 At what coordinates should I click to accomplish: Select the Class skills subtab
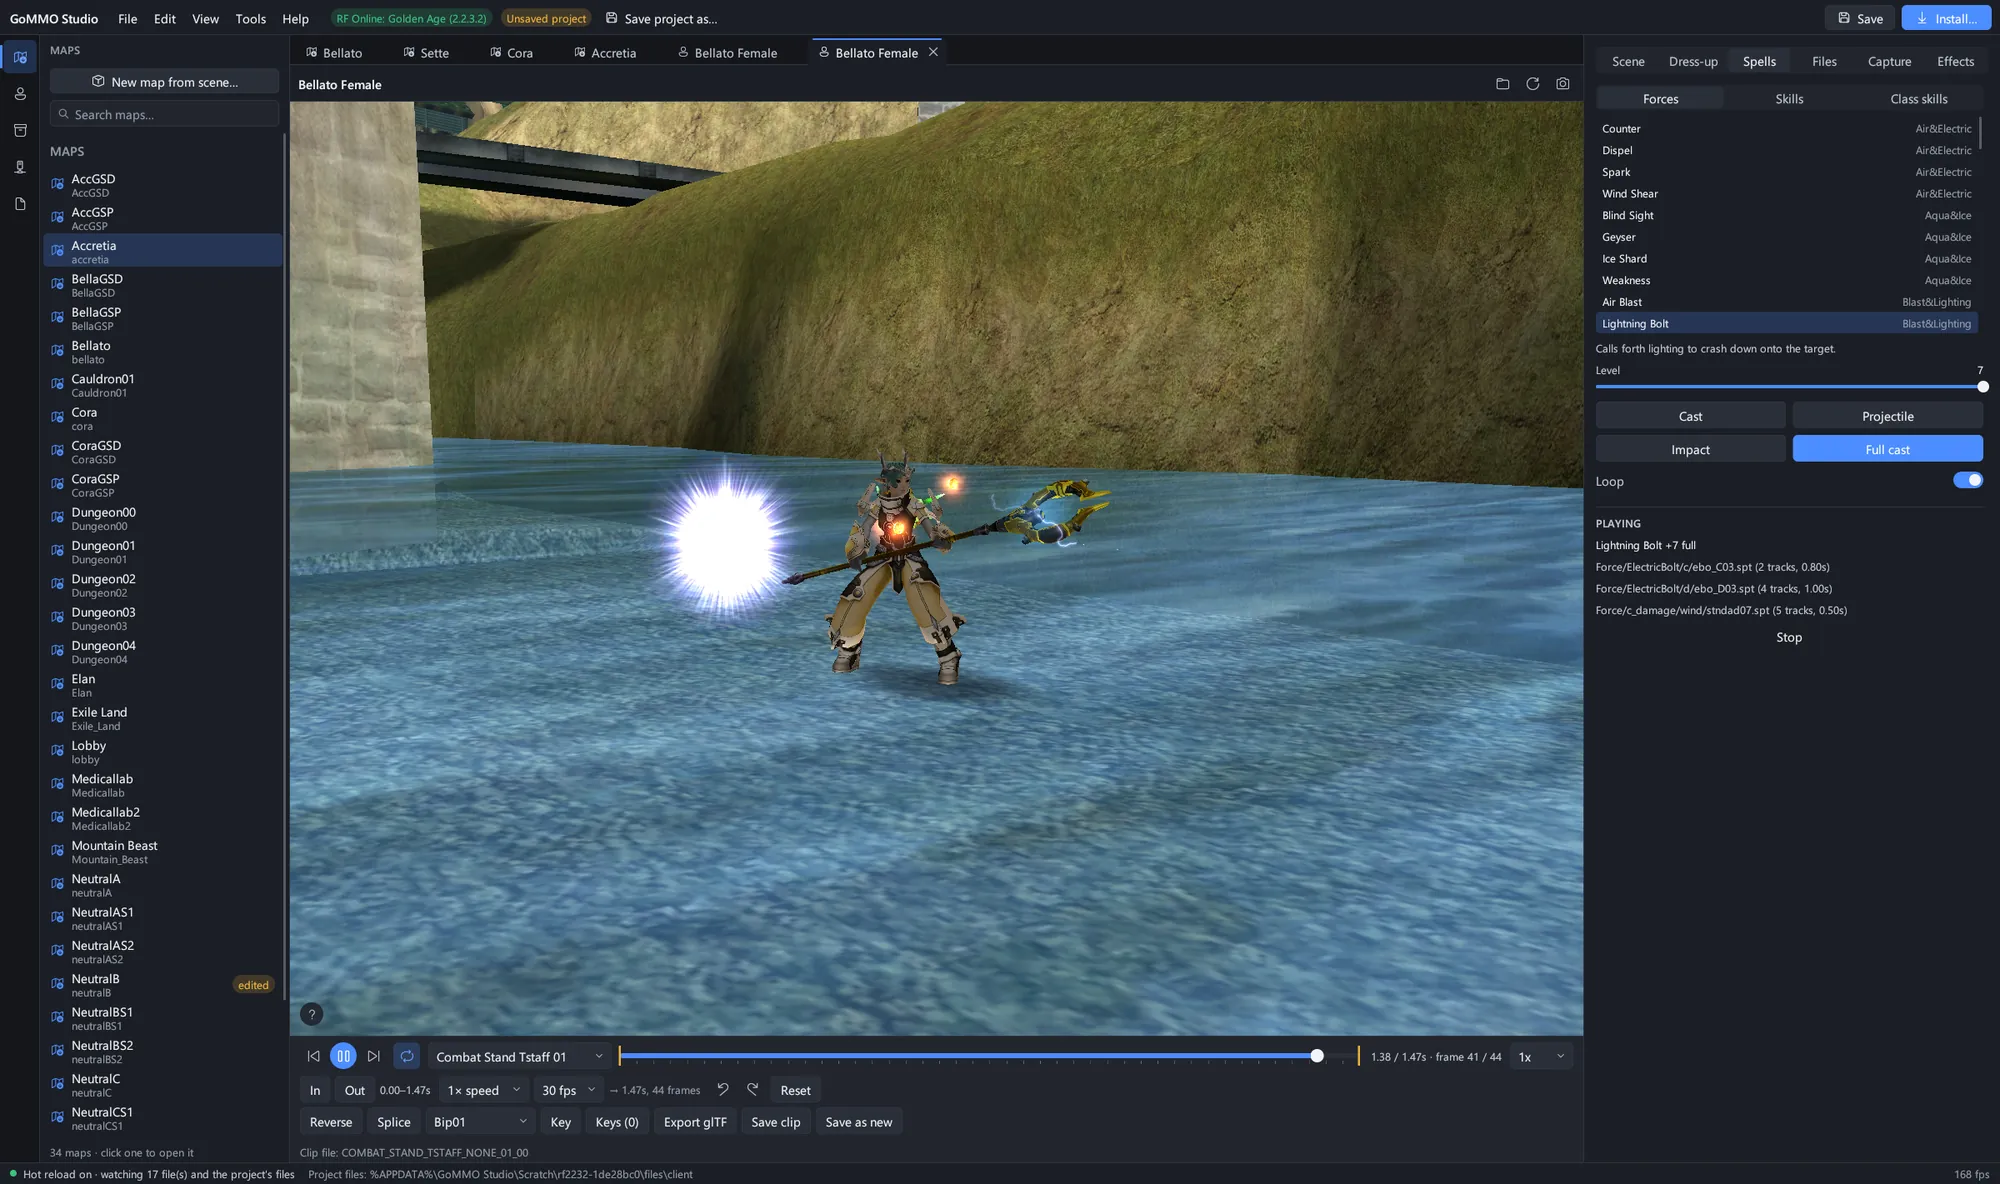1918,98
